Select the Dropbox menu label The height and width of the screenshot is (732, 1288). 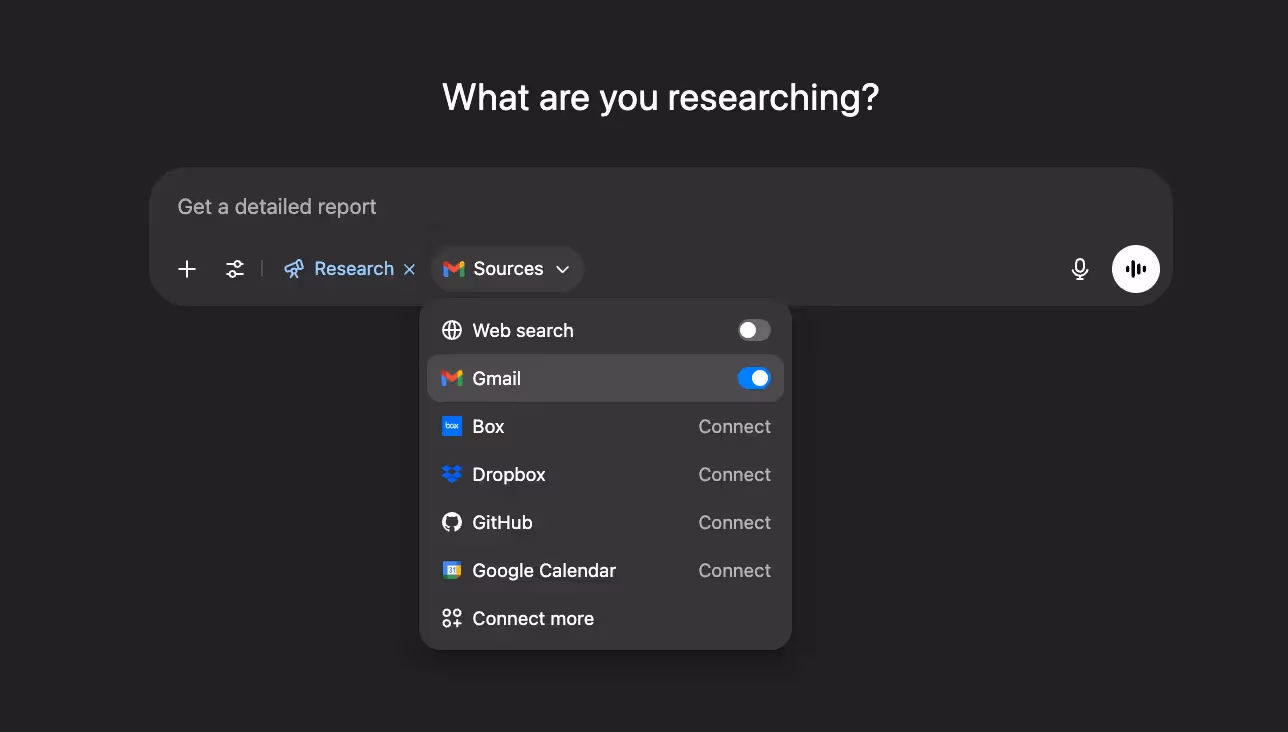[509, 474]
